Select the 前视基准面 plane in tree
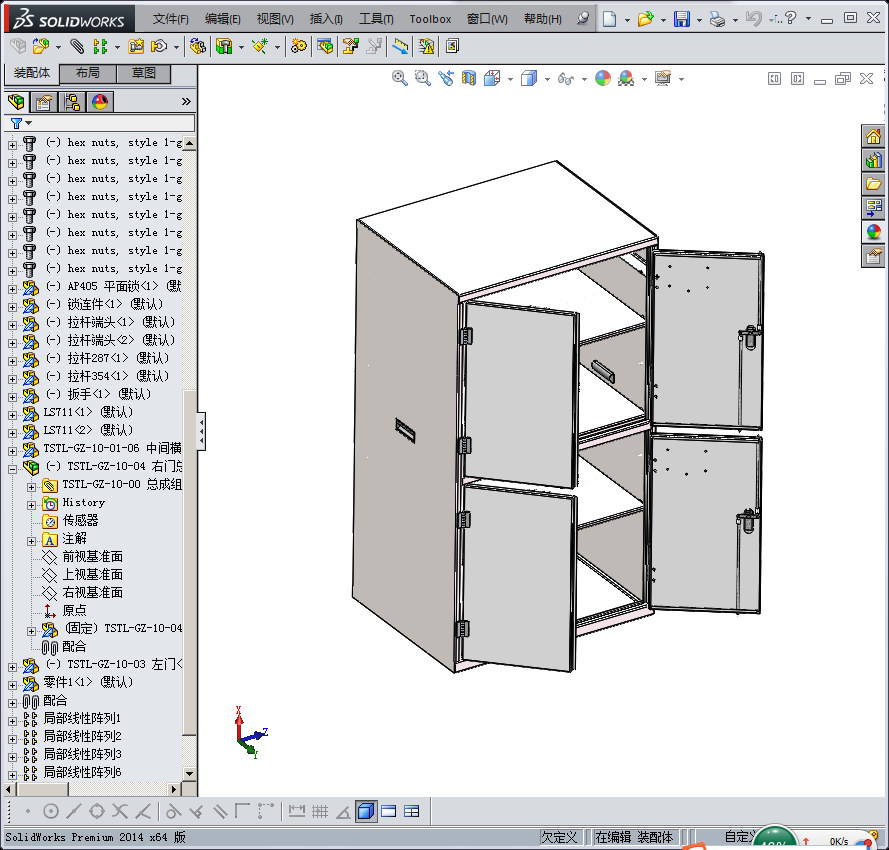 point(92,557)
